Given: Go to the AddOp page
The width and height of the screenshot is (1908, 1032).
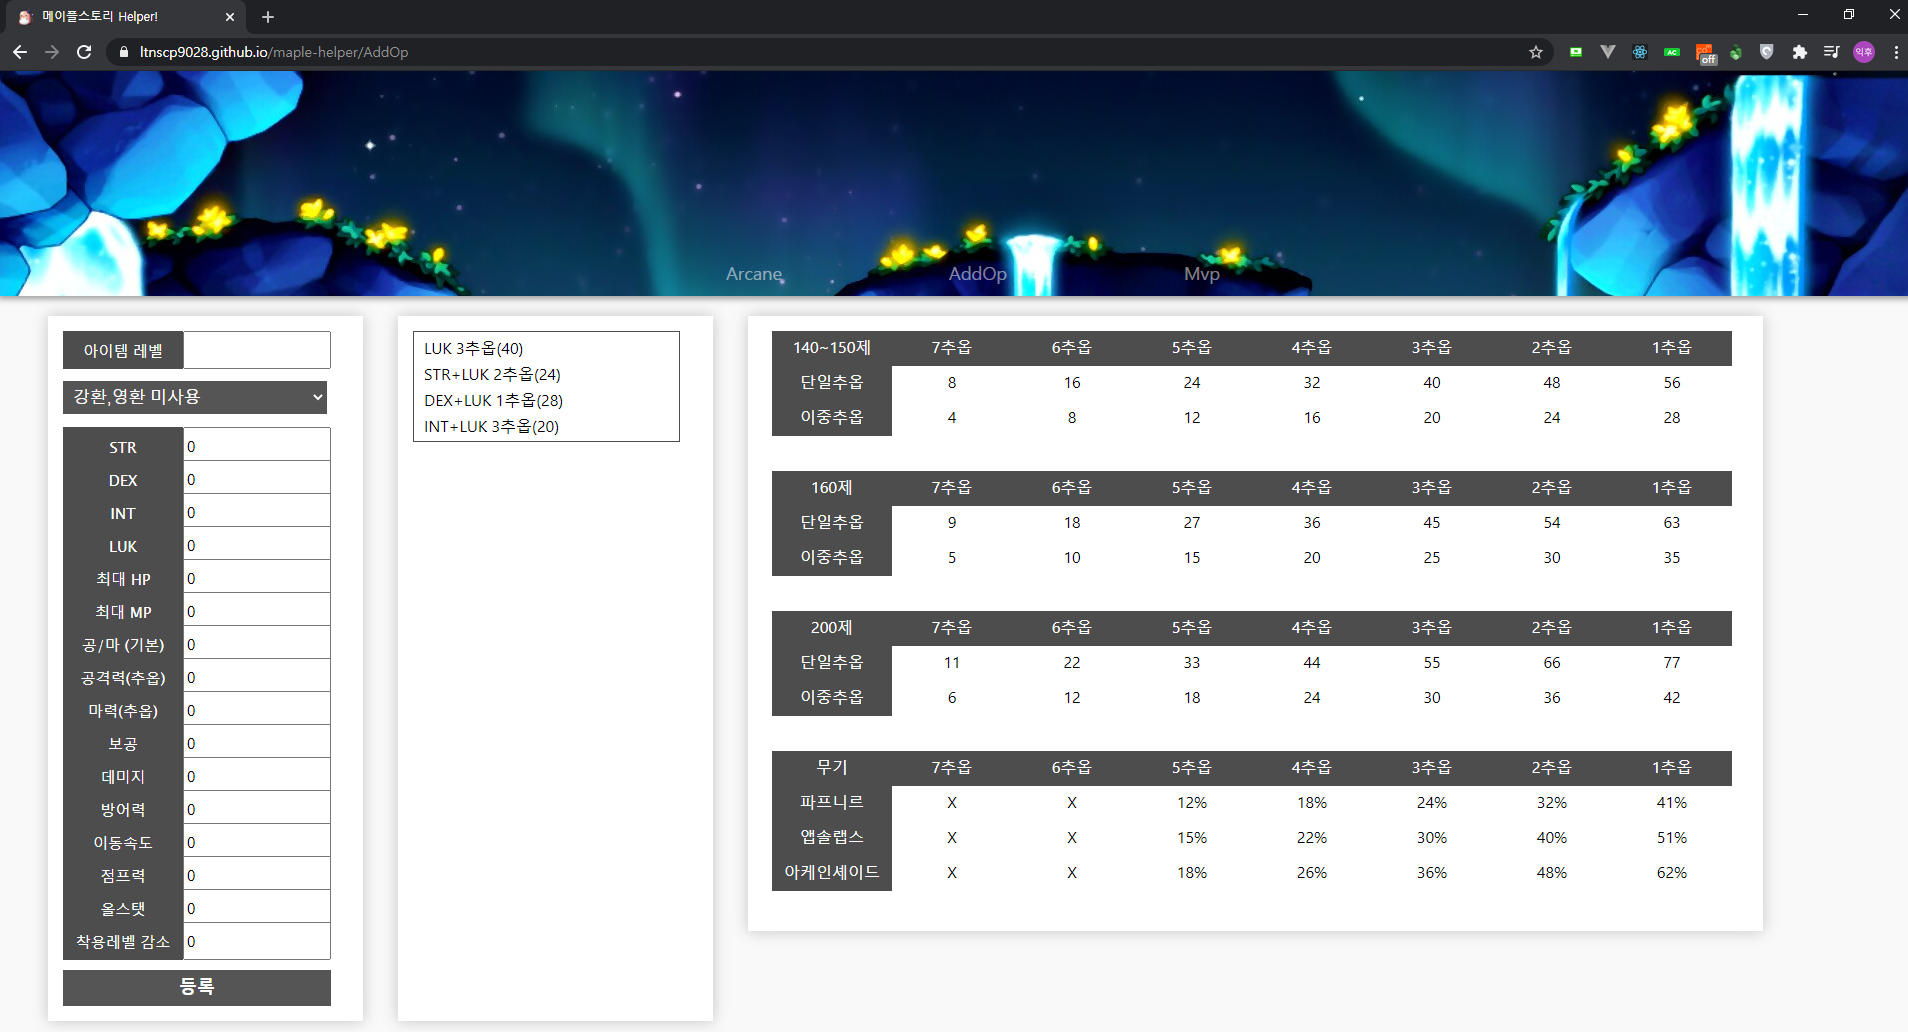Looking at the screenshot, I should pyautogui.click(x=978, y=274).
